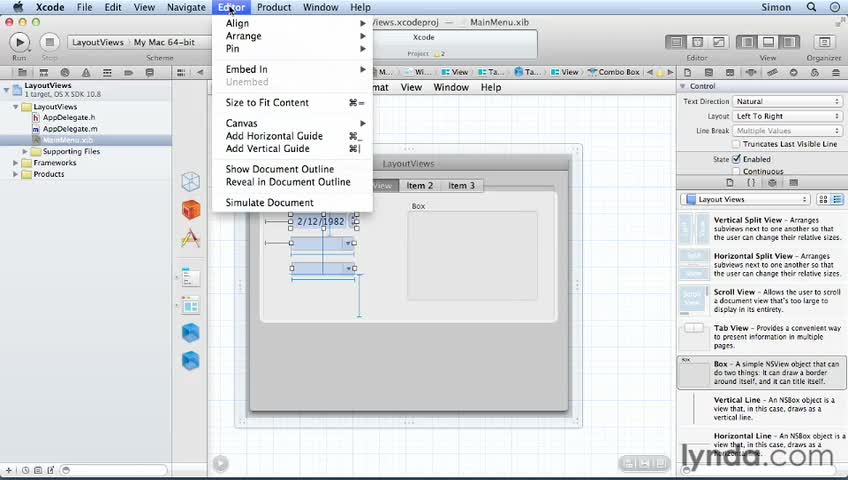Toggle Truncates Last Visible Line checkbox
Viewport: 848px width, 480px height.
pyautogui.click(x=736, y=144)
